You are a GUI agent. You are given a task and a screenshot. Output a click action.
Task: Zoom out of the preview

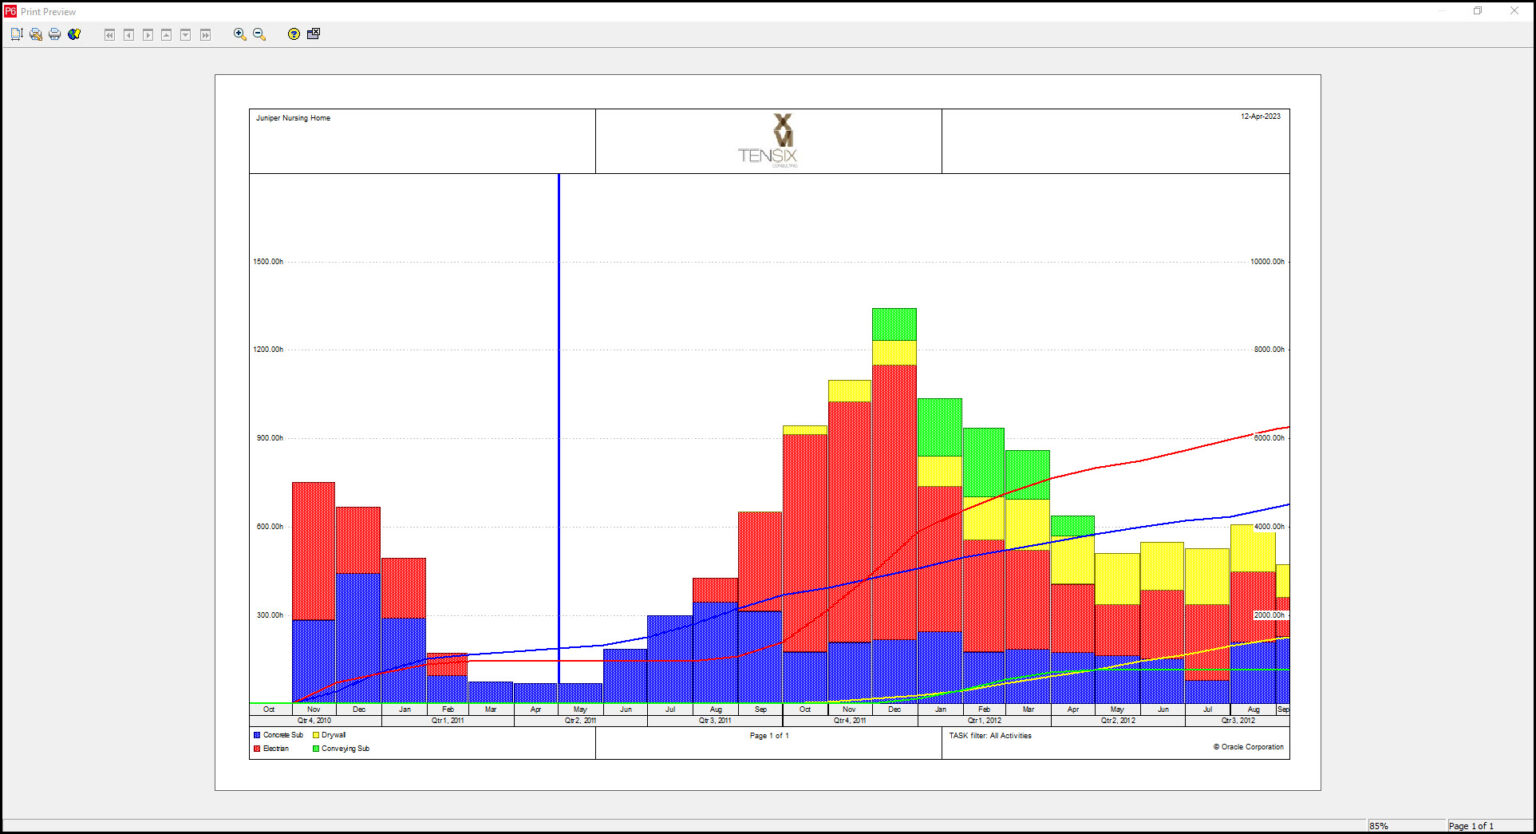click(259, 33)
